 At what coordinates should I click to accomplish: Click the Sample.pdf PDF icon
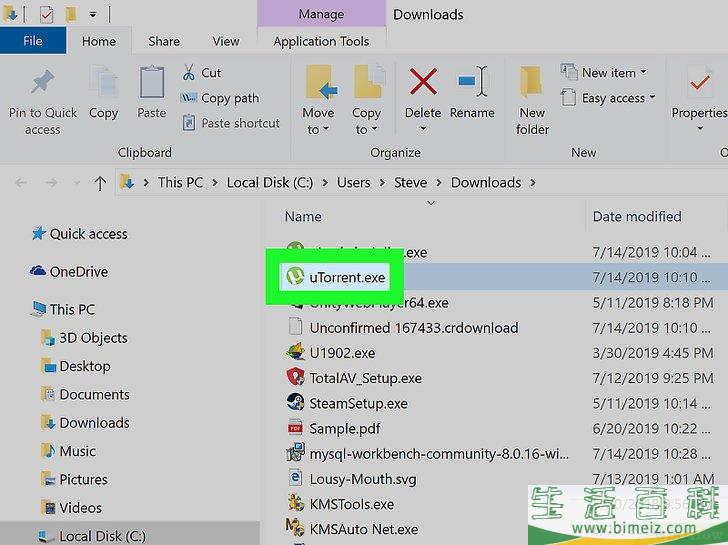pos(295,428)
